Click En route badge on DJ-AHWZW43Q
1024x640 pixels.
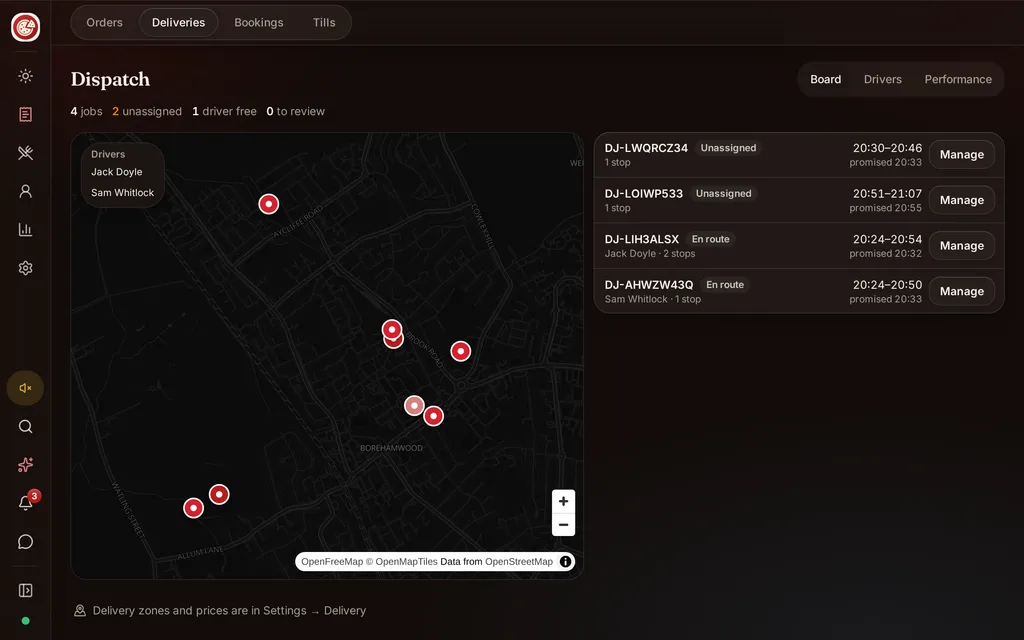coord(725,285)
